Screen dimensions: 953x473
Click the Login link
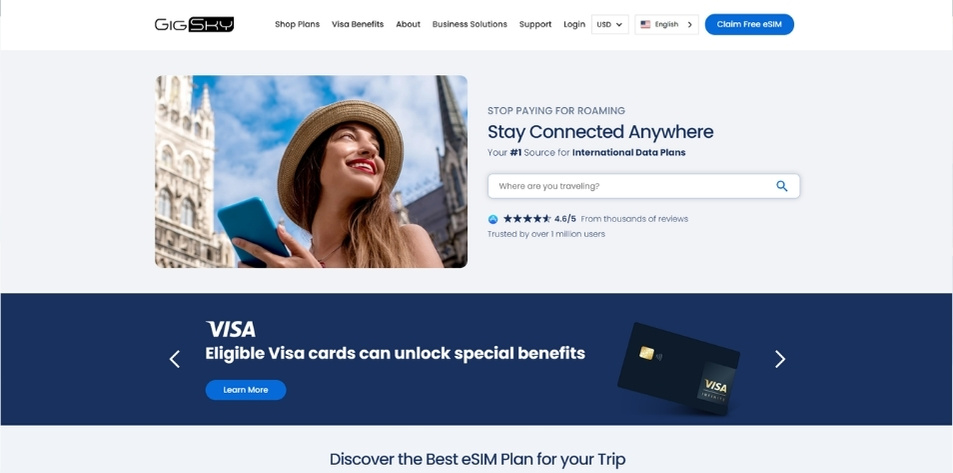coord(574,24)
